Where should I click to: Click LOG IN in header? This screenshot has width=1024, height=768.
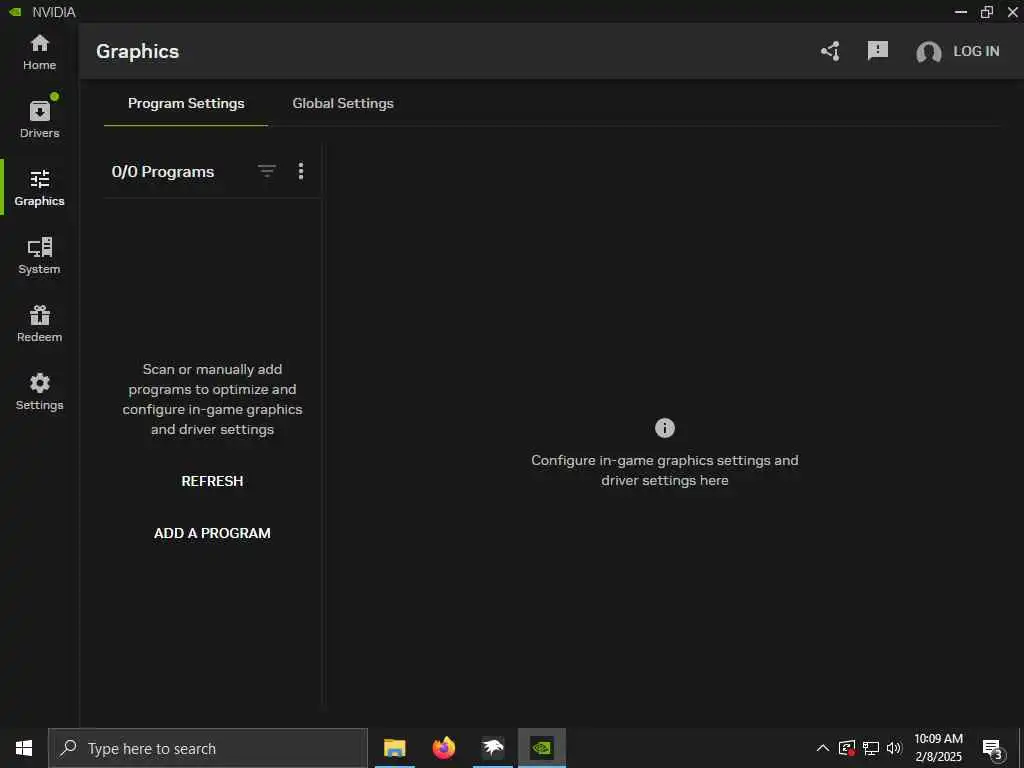[976, 51]
